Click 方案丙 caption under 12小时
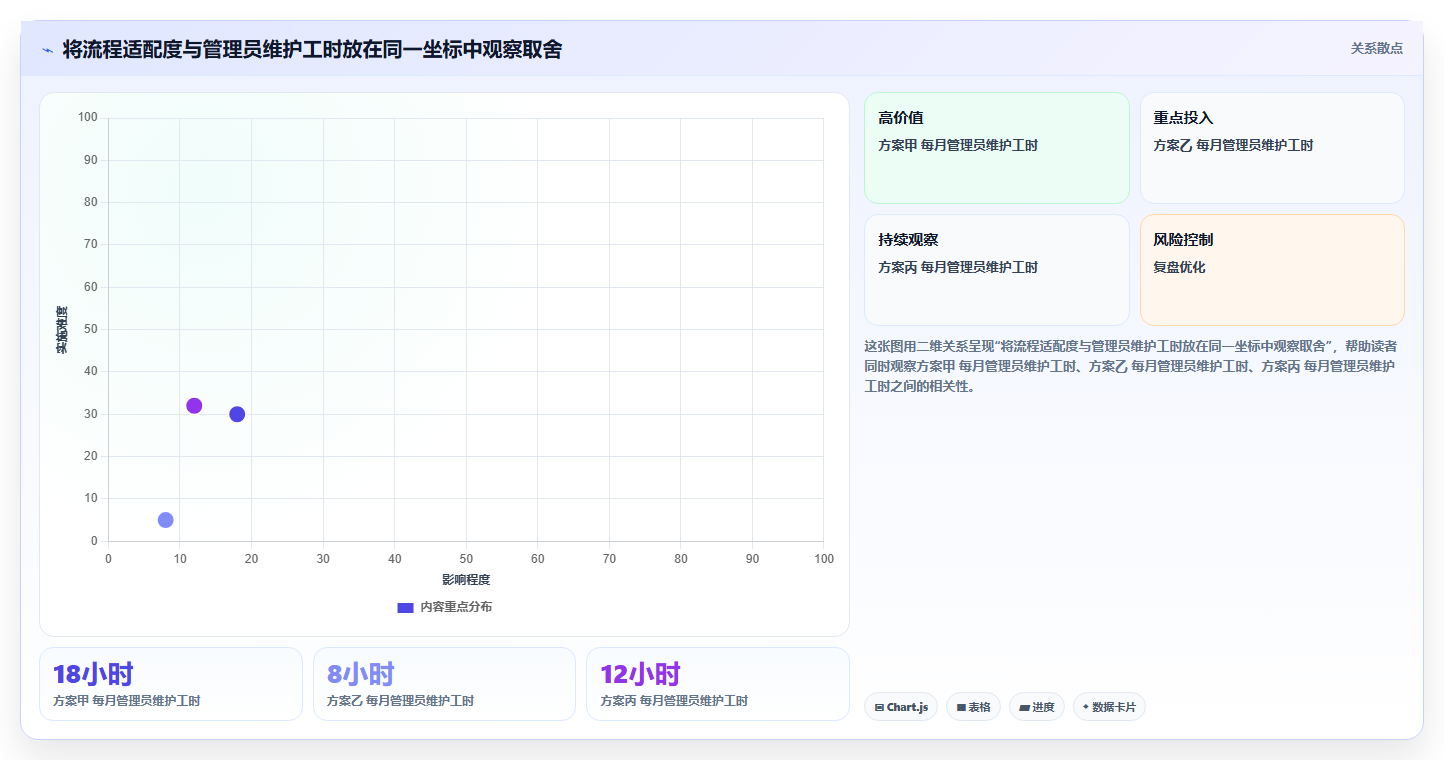The width and height of the screenshot is (1444, 760). (674, 701)
